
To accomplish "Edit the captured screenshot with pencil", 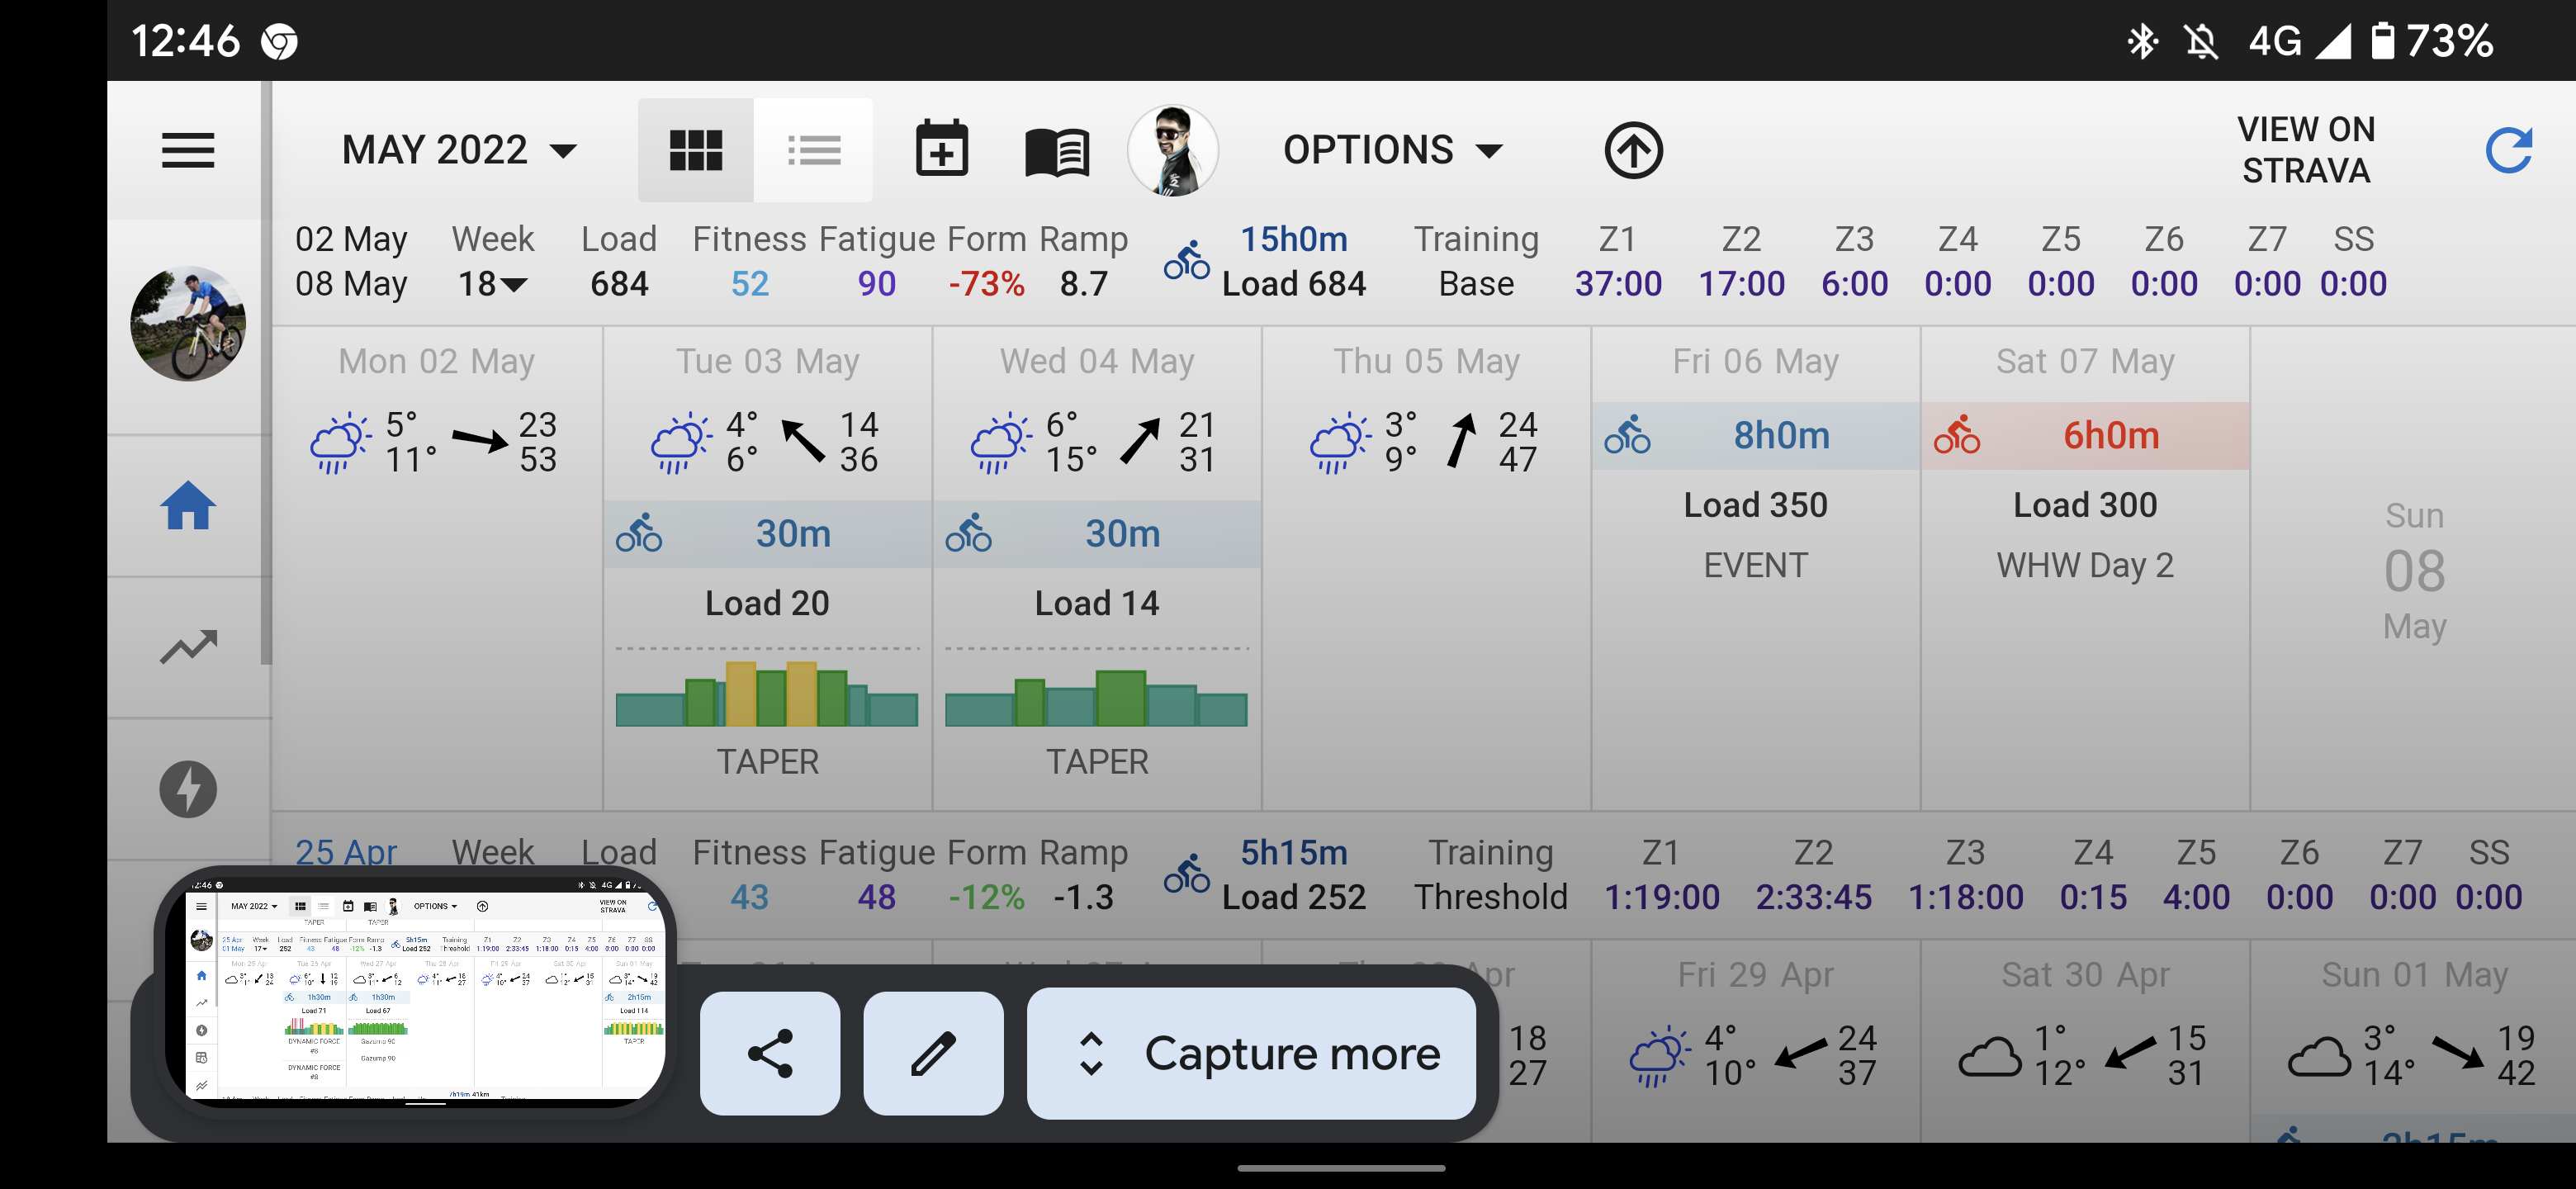I will pyautogui.click(x=933, y=1053).
